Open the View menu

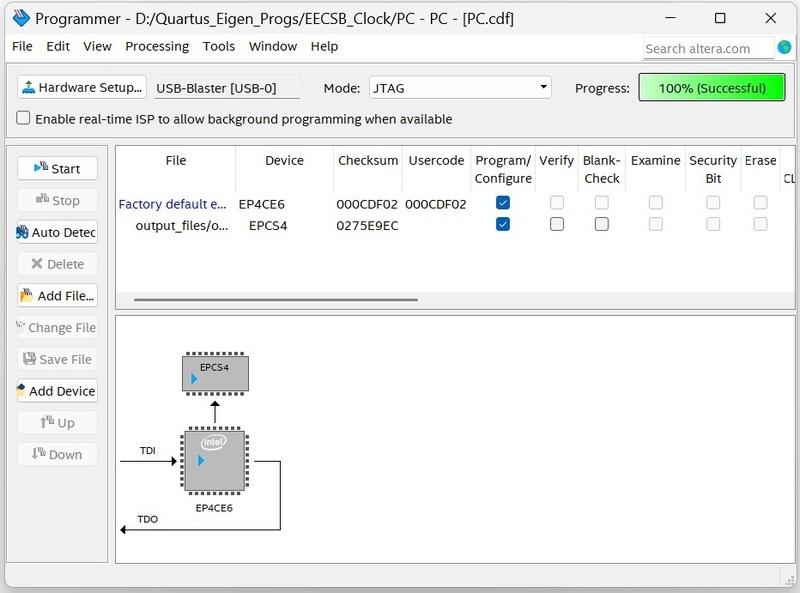click(x=97, y=46)
